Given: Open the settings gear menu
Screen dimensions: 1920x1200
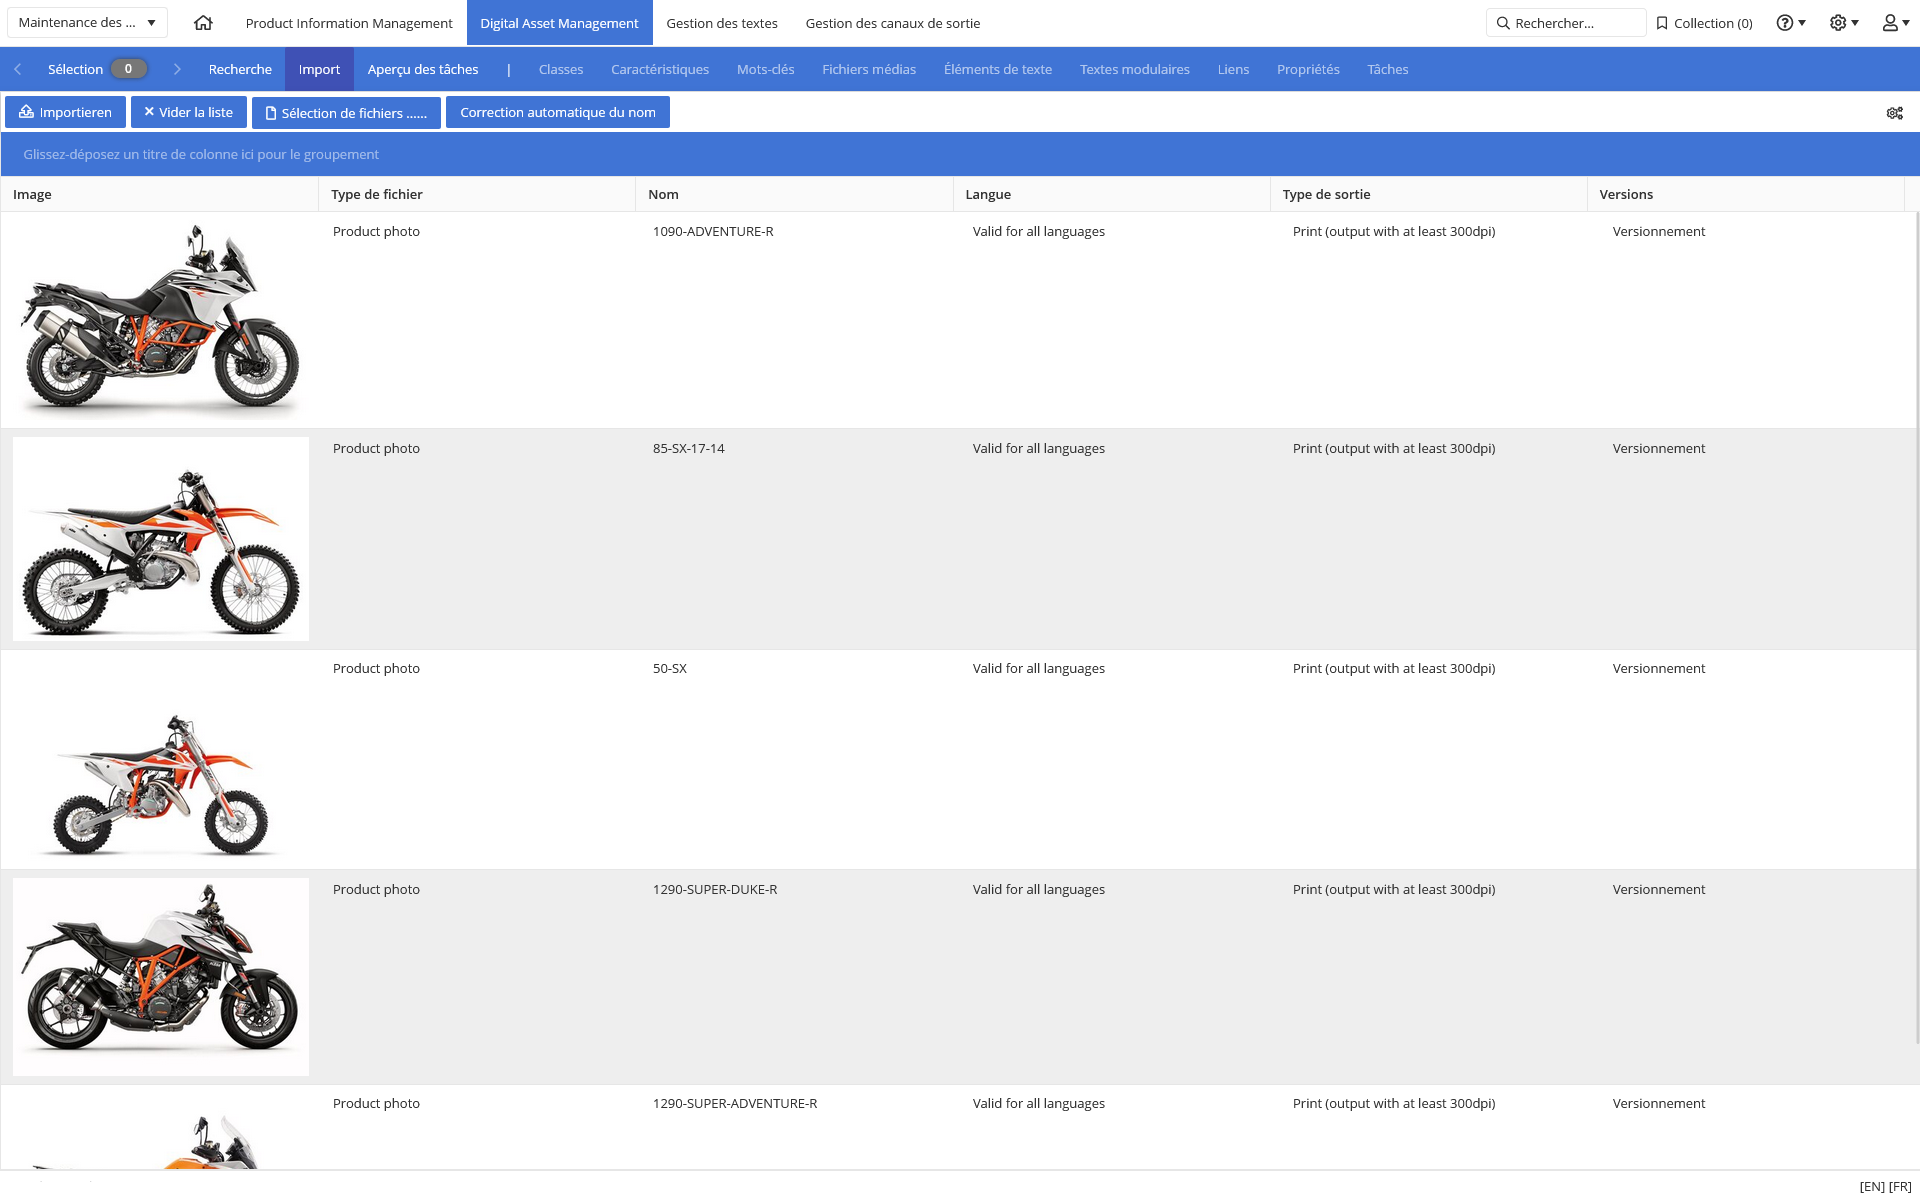Looking at the screenshot, I should click(x=1843, y=23).
